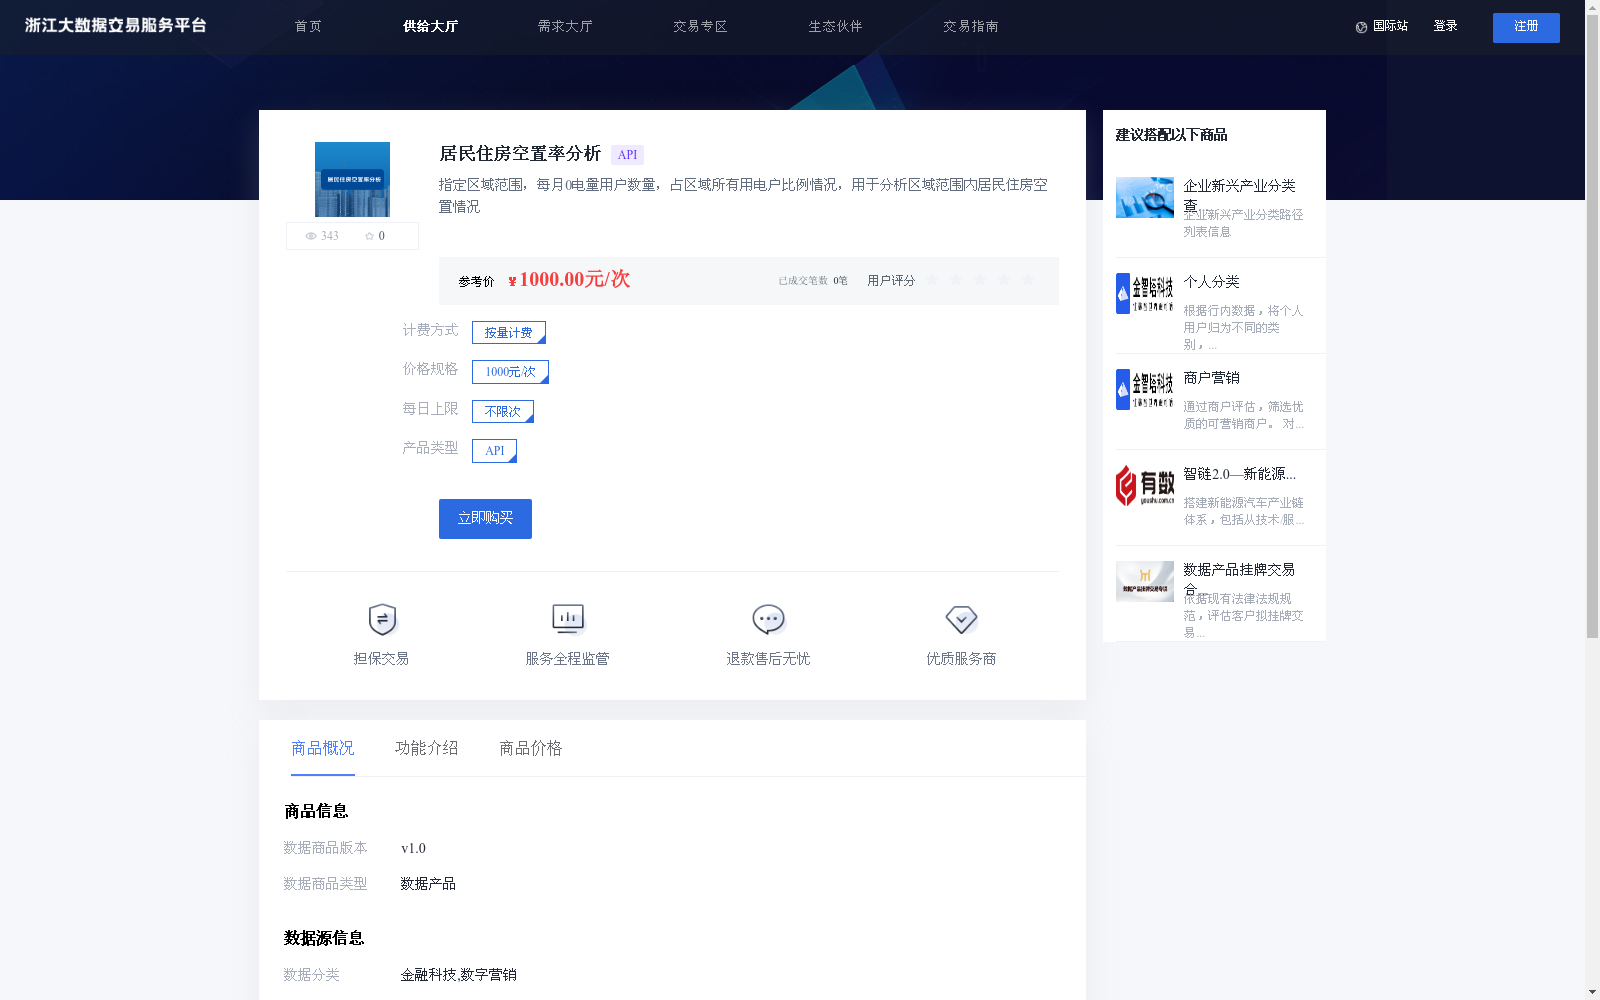
Task: Click the 数据产品 product type value
Action: pos(428,884)
